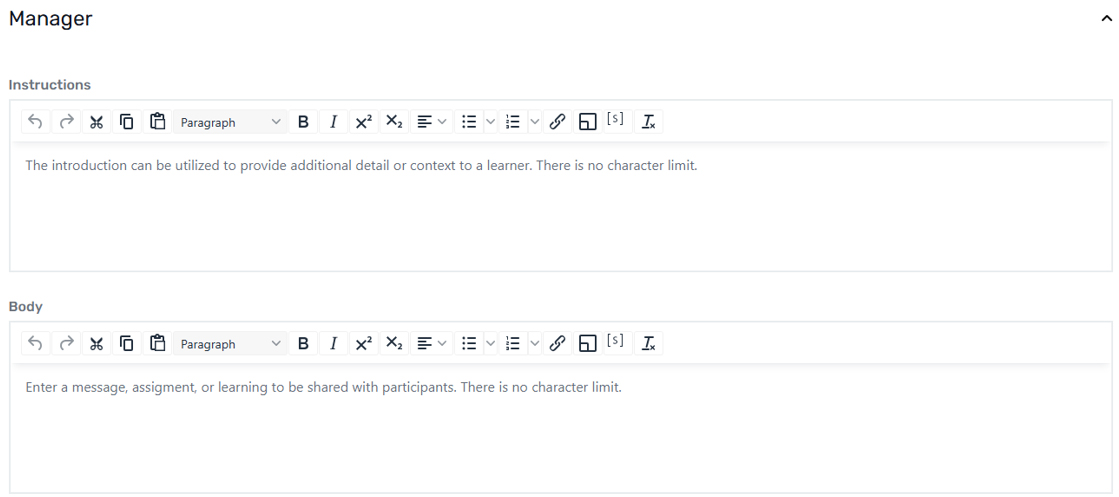Click inside the Instructions text area

[560, 215]
